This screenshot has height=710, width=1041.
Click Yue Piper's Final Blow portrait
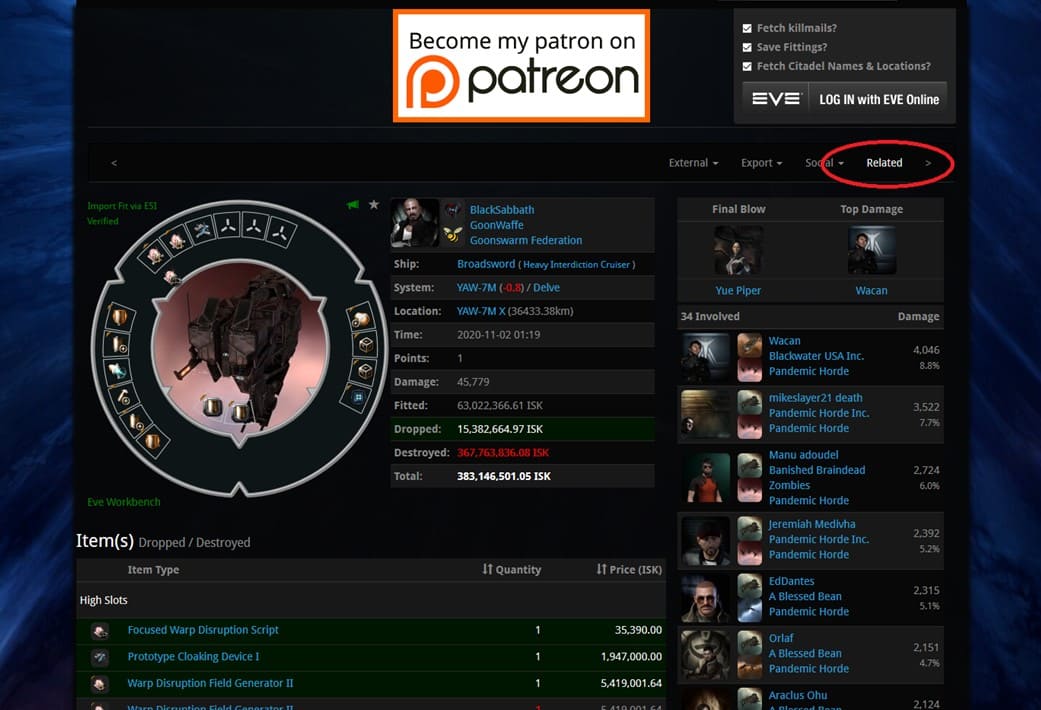point(738,250)
